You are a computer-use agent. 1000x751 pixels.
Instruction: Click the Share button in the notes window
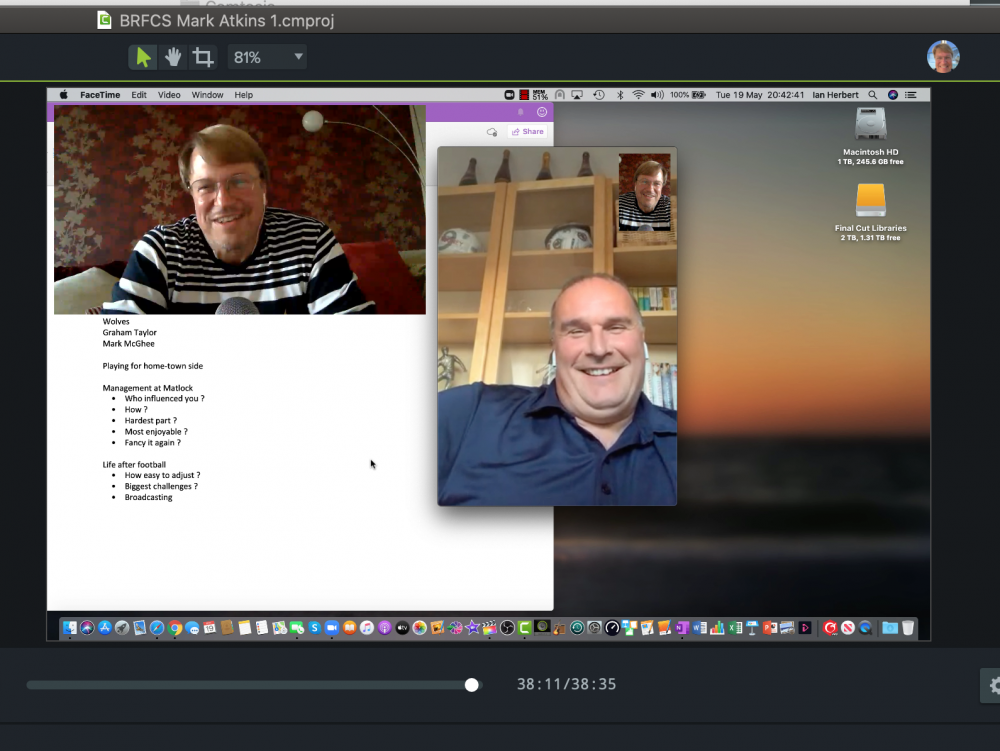coord(527,131)
